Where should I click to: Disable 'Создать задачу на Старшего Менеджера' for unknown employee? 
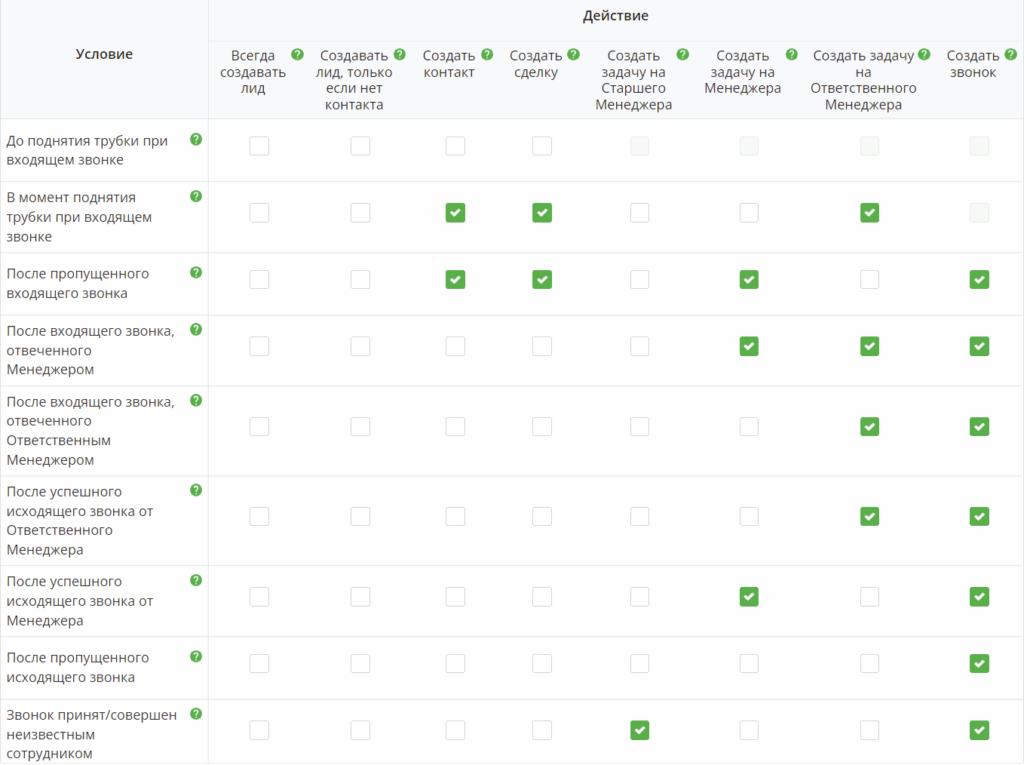point(639,730)
